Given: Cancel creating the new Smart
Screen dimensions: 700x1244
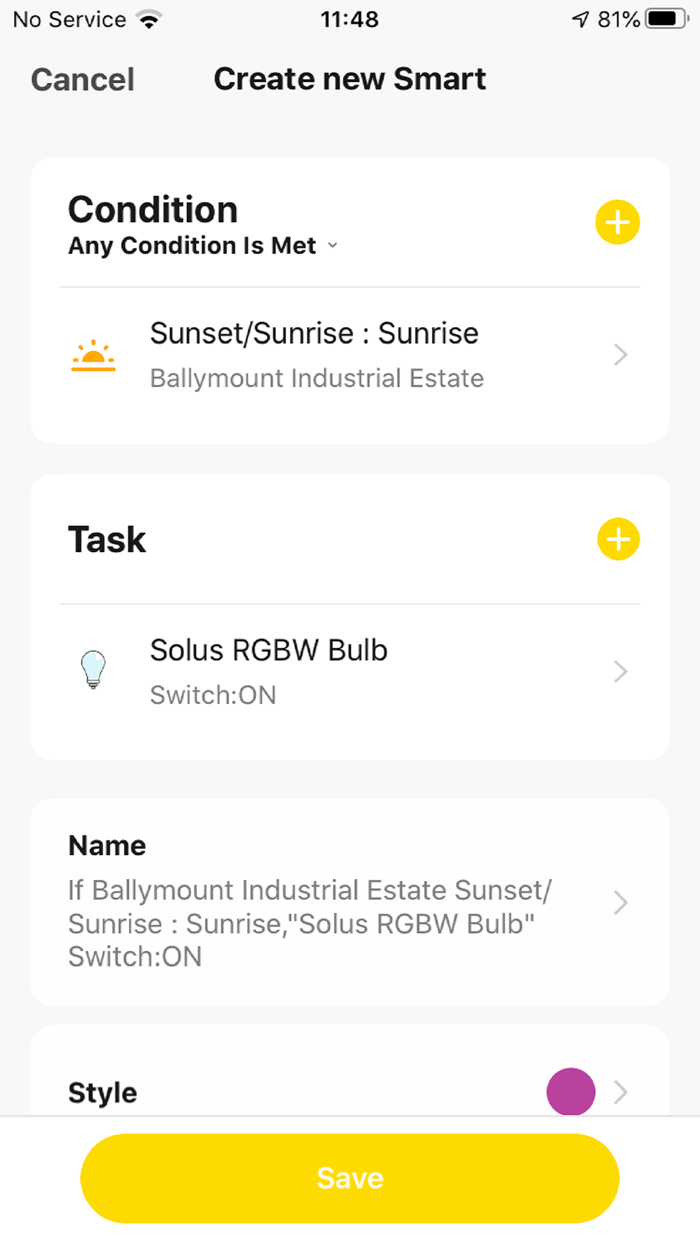Looking at the screenshot, I should click(x=82, y=79).
